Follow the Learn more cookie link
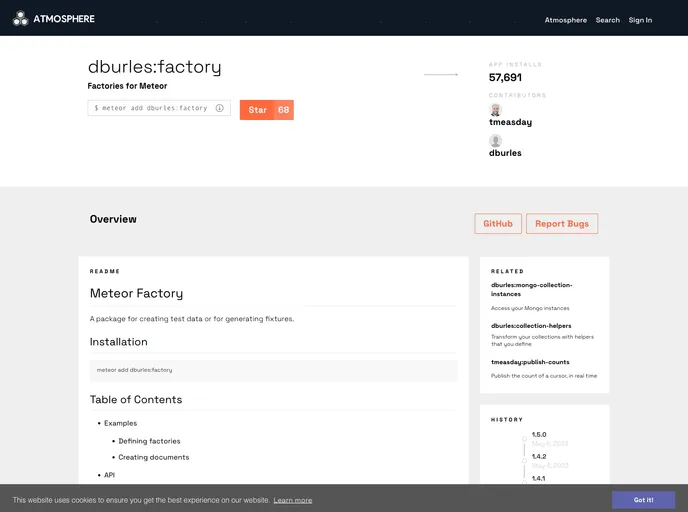This screenshot has width=688, height=512. 293,500
